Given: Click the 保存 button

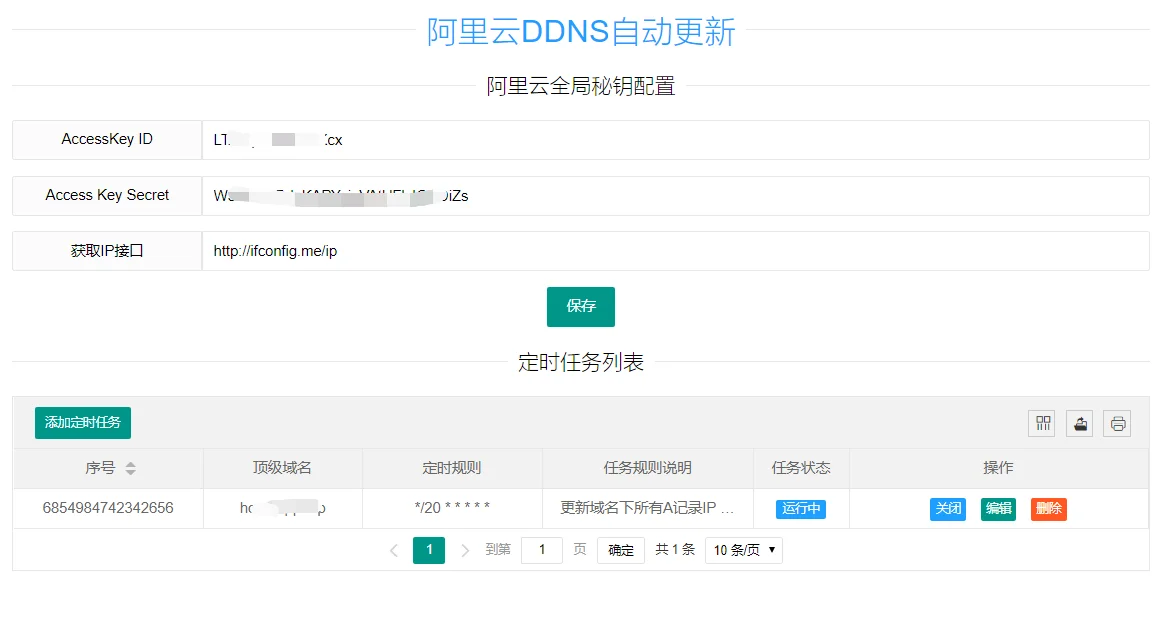Looking at the screenshot, I should pos(581,306).
